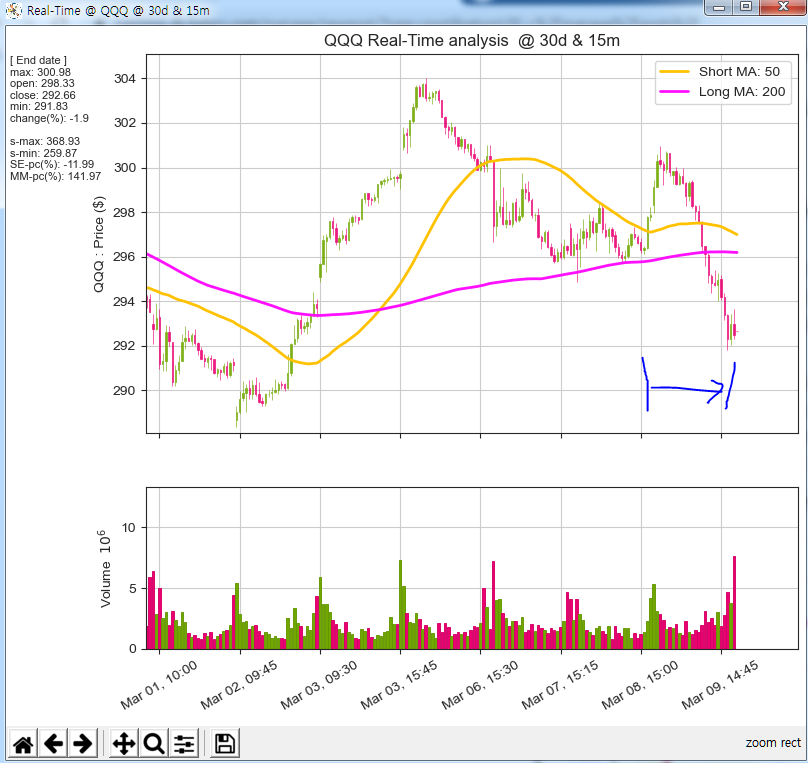Viewport: 808px width, 763px height.
Task: Click the '[ End date ]' heading
Action: [38, 60]
